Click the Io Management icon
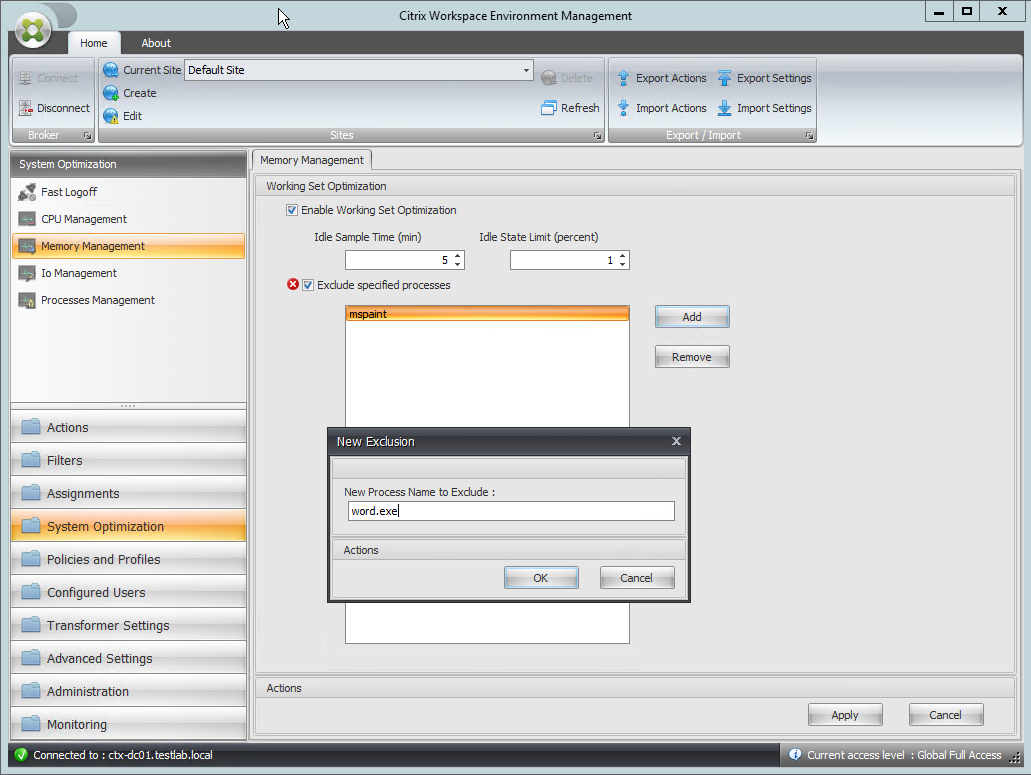 click(27, 273)
